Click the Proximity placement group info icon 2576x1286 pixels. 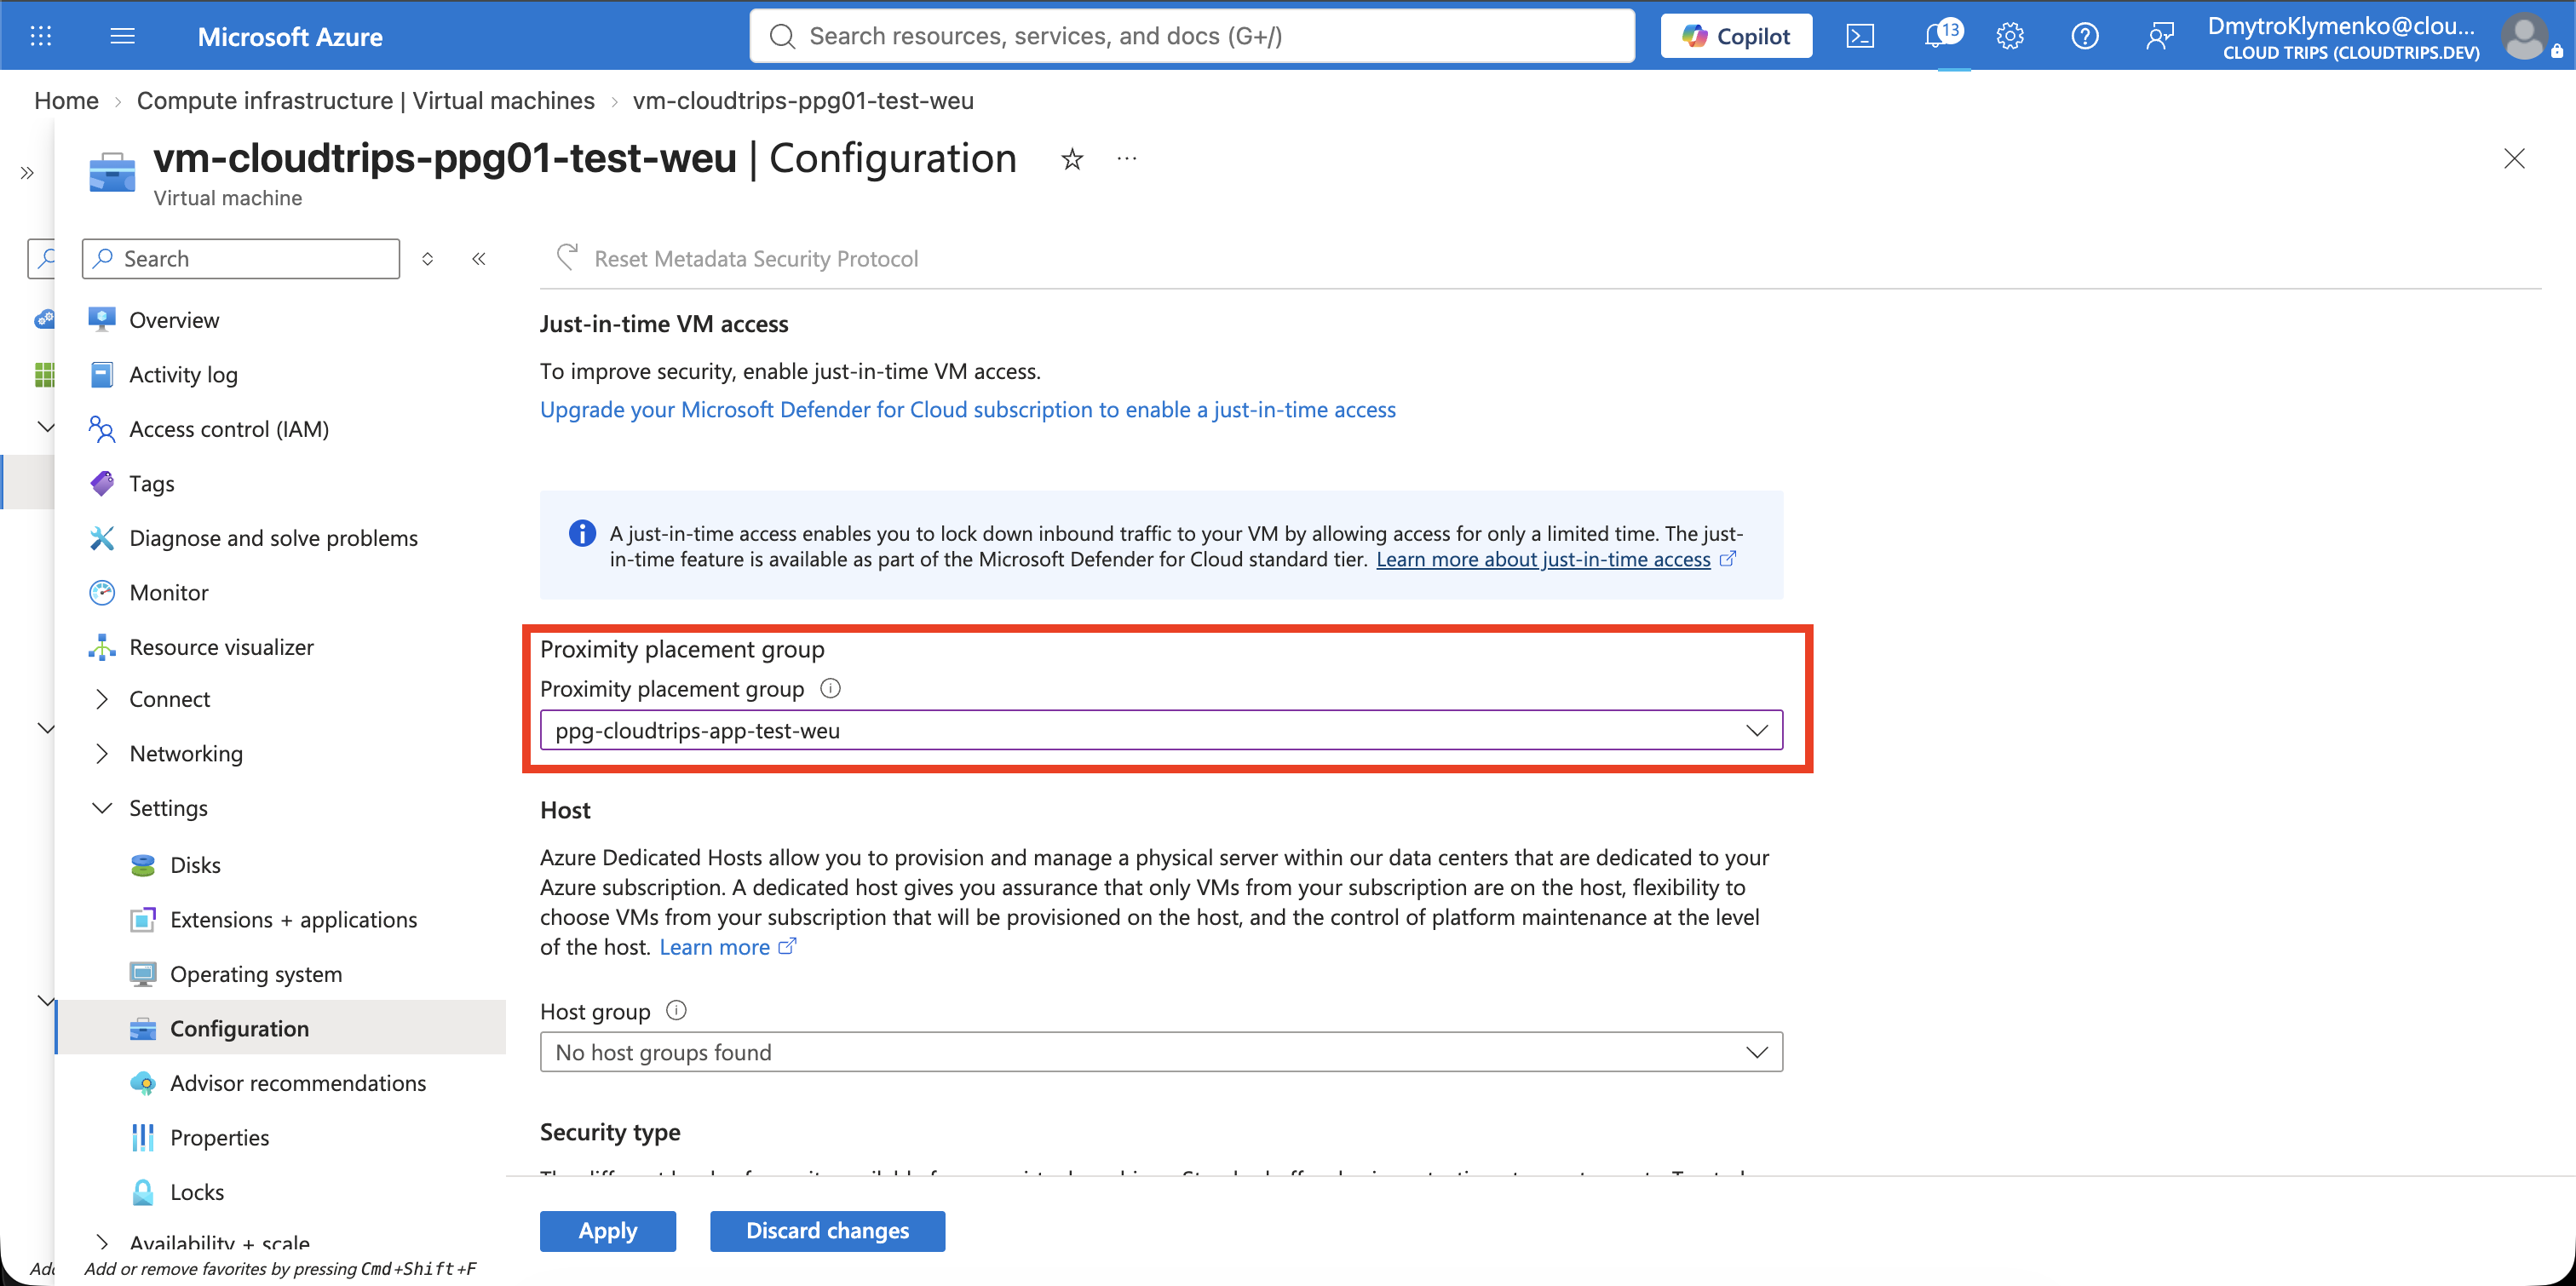(830, 688)
